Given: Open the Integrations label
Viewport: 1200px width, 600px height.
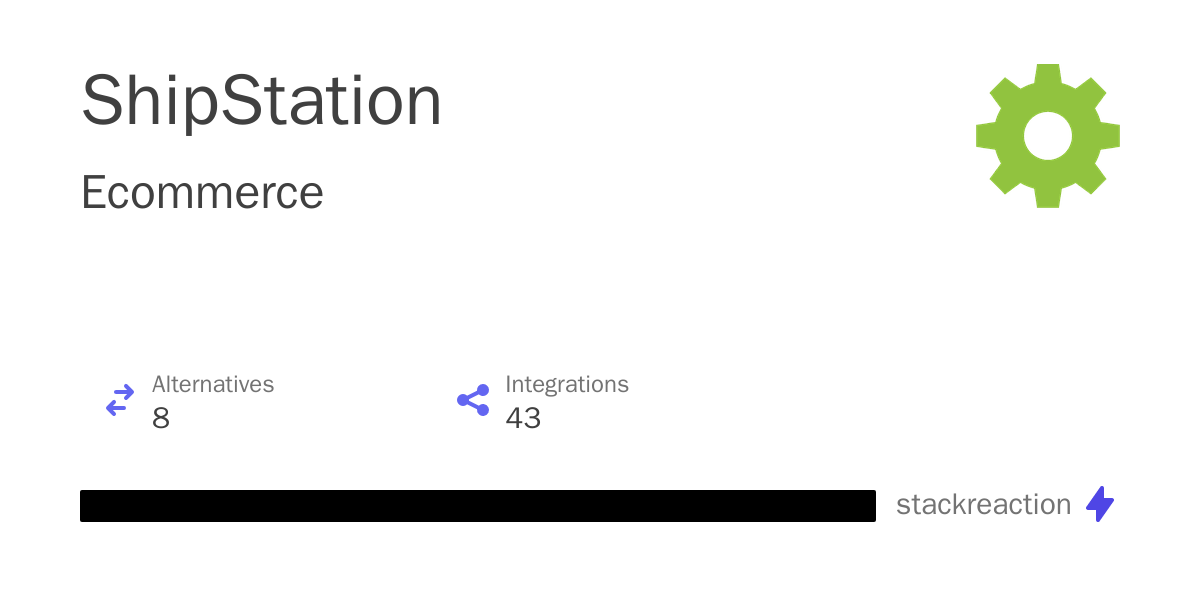Looking at the screenshot, I should tap(567, 384).
